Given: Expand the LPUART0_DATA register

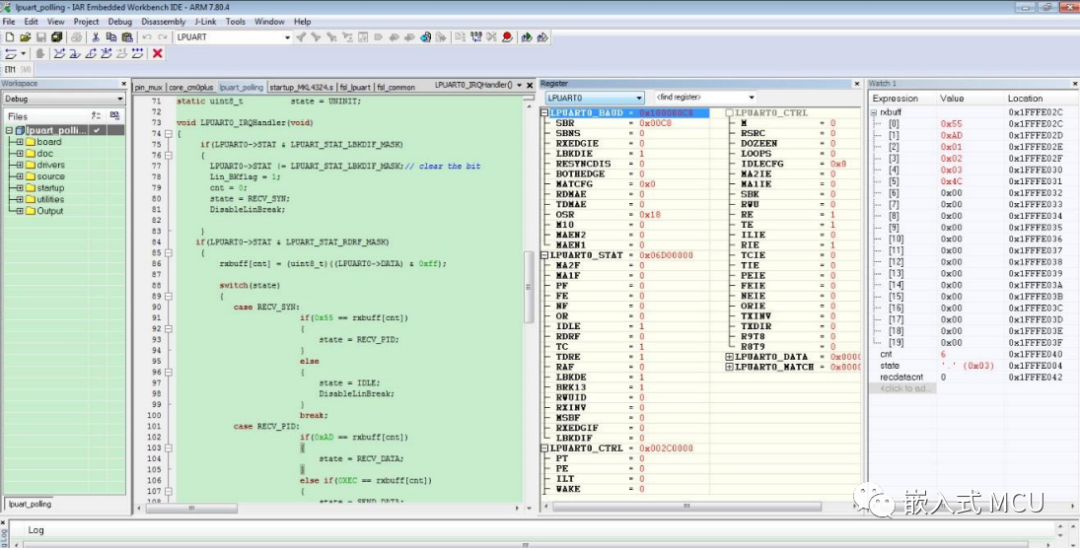Looking at the screenshot, I should (x=729, y=357).
